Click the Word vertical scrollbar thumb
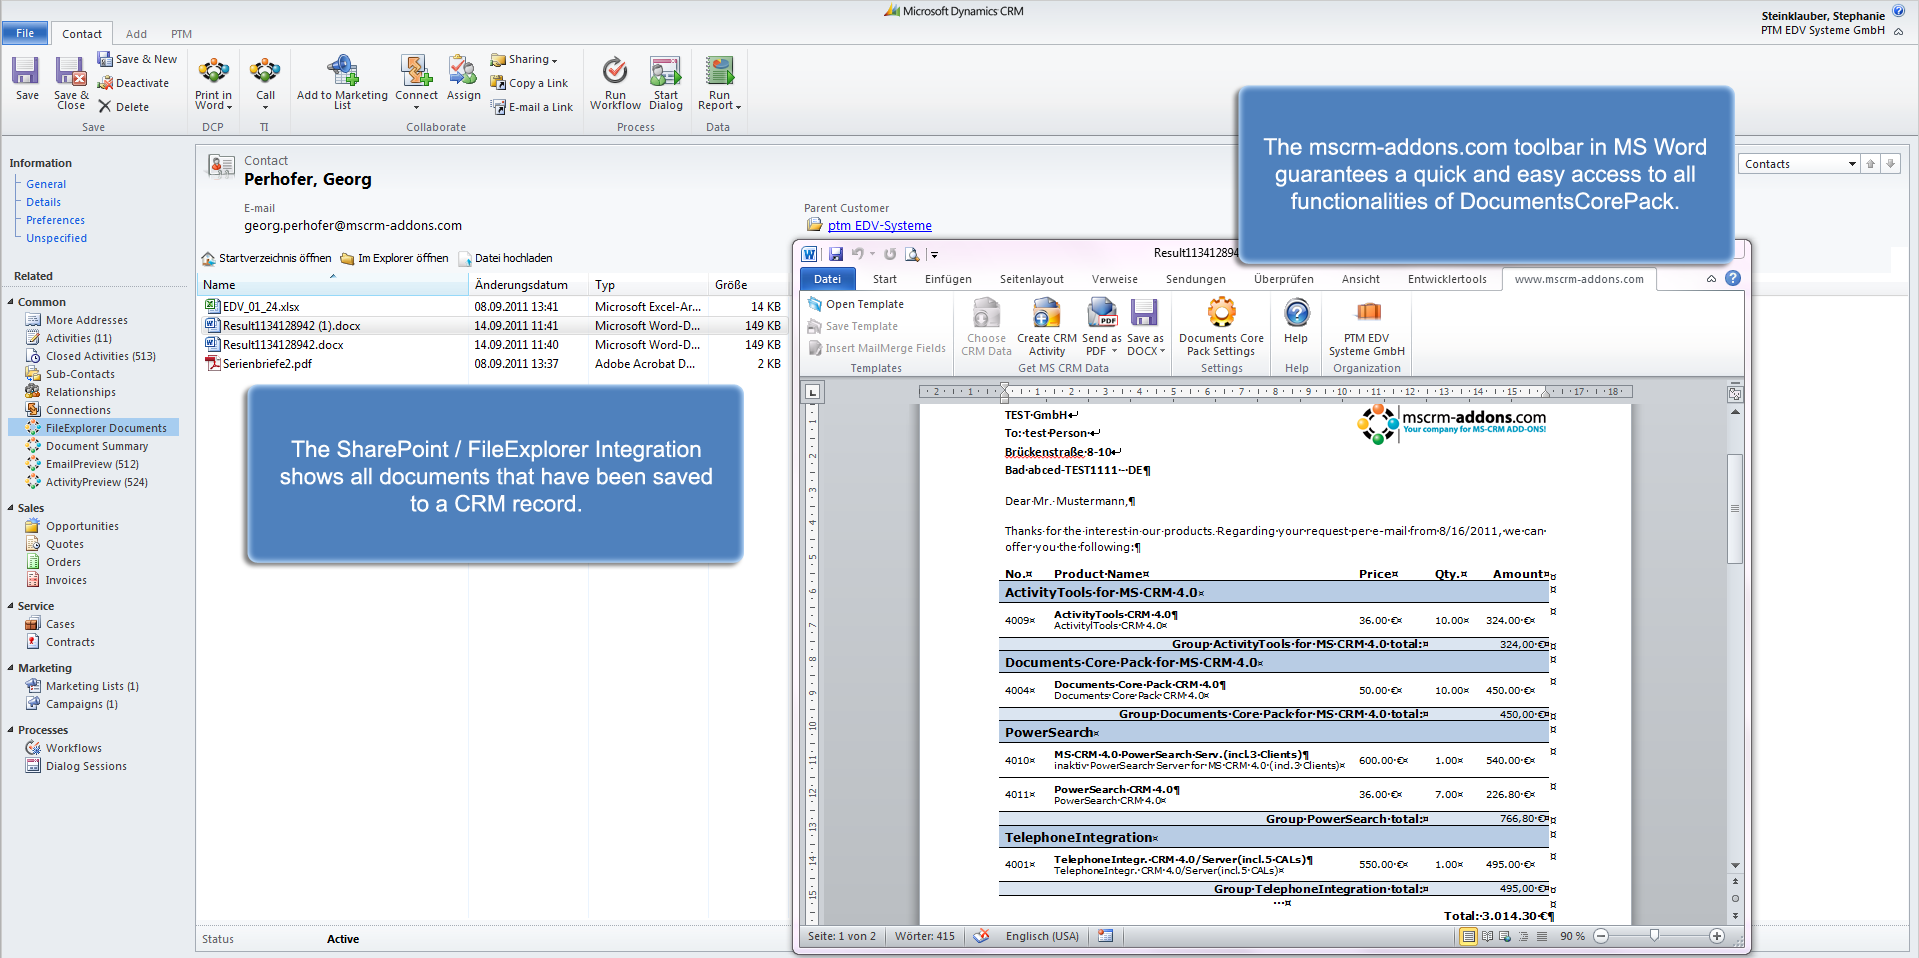The width and height of the screenshot is (1919, 958). coord(1735,508)
